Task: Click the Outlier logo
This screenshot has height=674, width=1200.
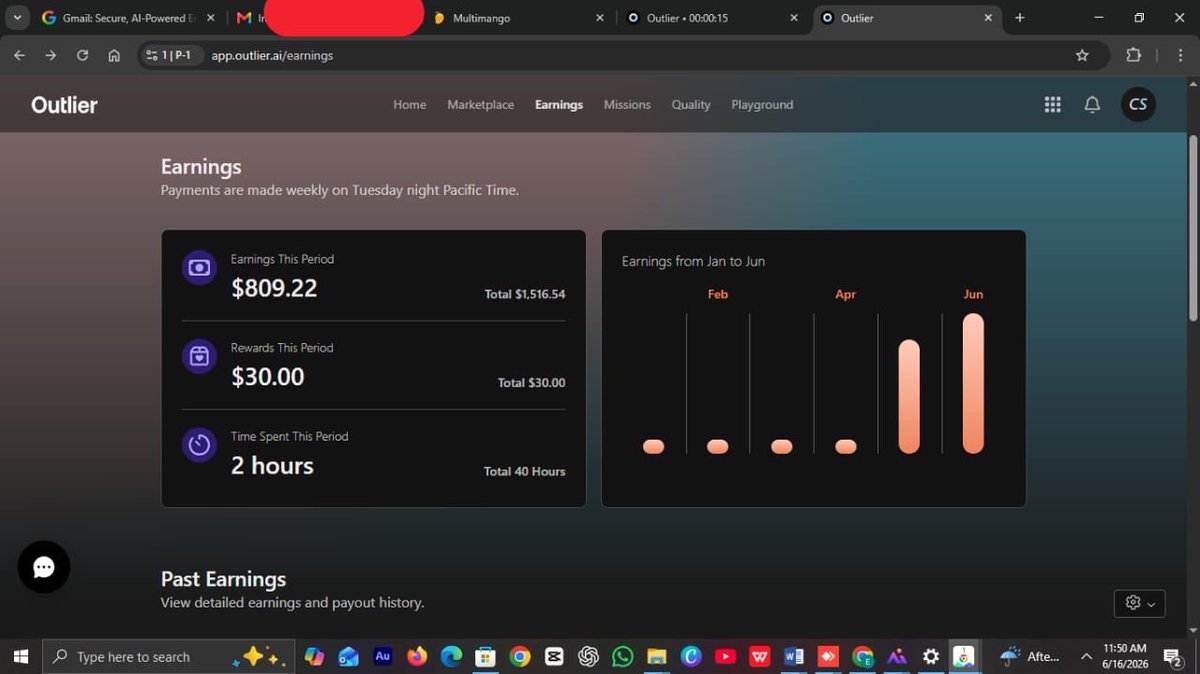Action: (x=64, y=105)
